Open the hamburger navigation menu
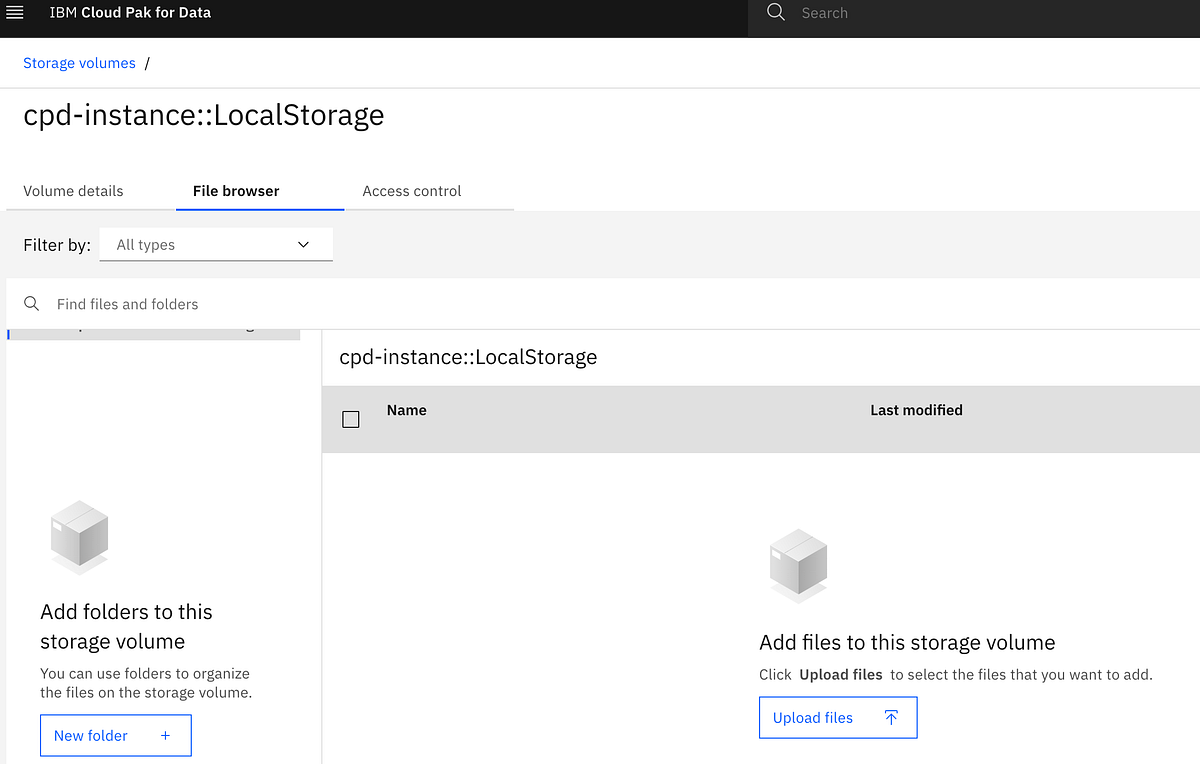The width and height of the screenshot is (1200, 764). [x=15, y=14]
